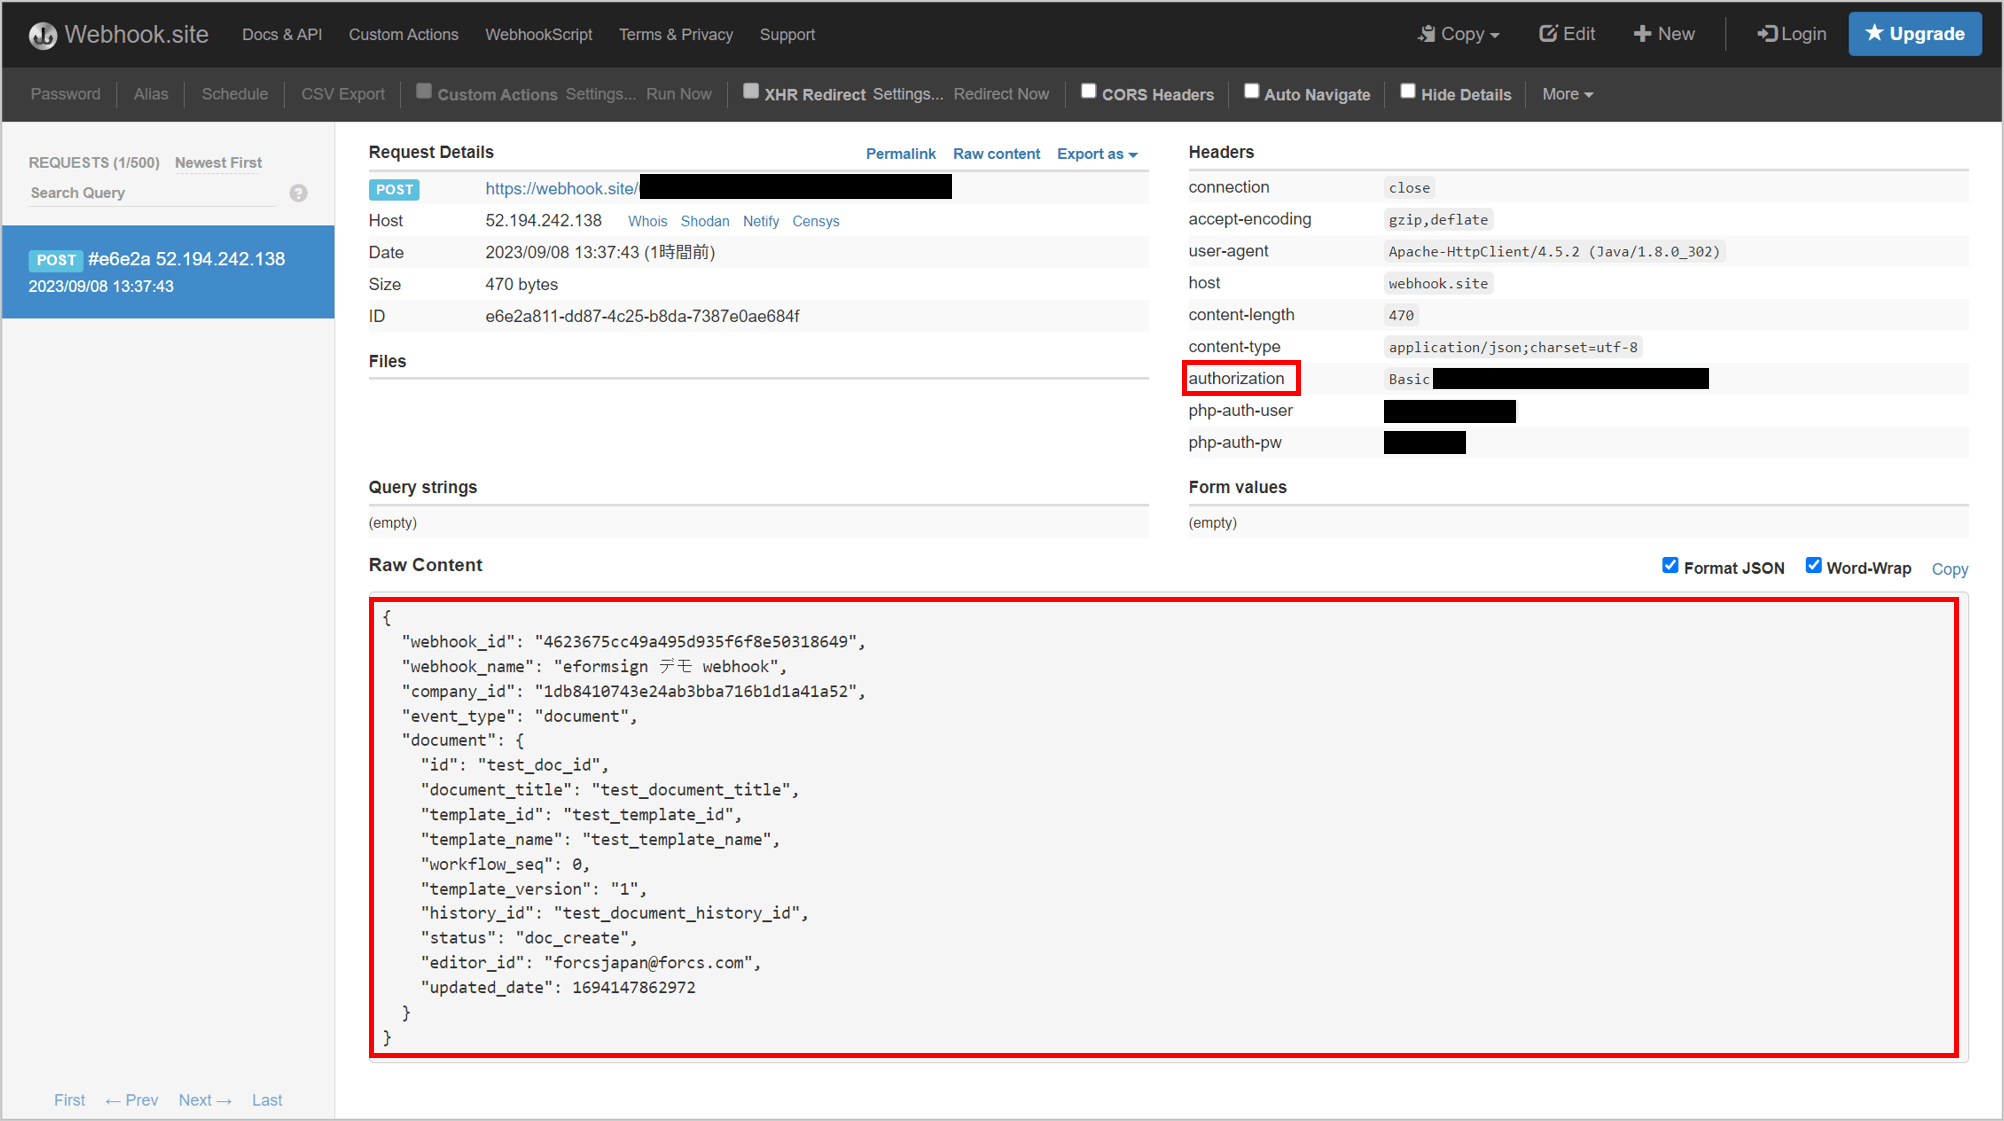Select the POST #e6e2a request in sidebar
Image resolution: width=2004 pixels, height=1121 pixels.
coord(168,272)
